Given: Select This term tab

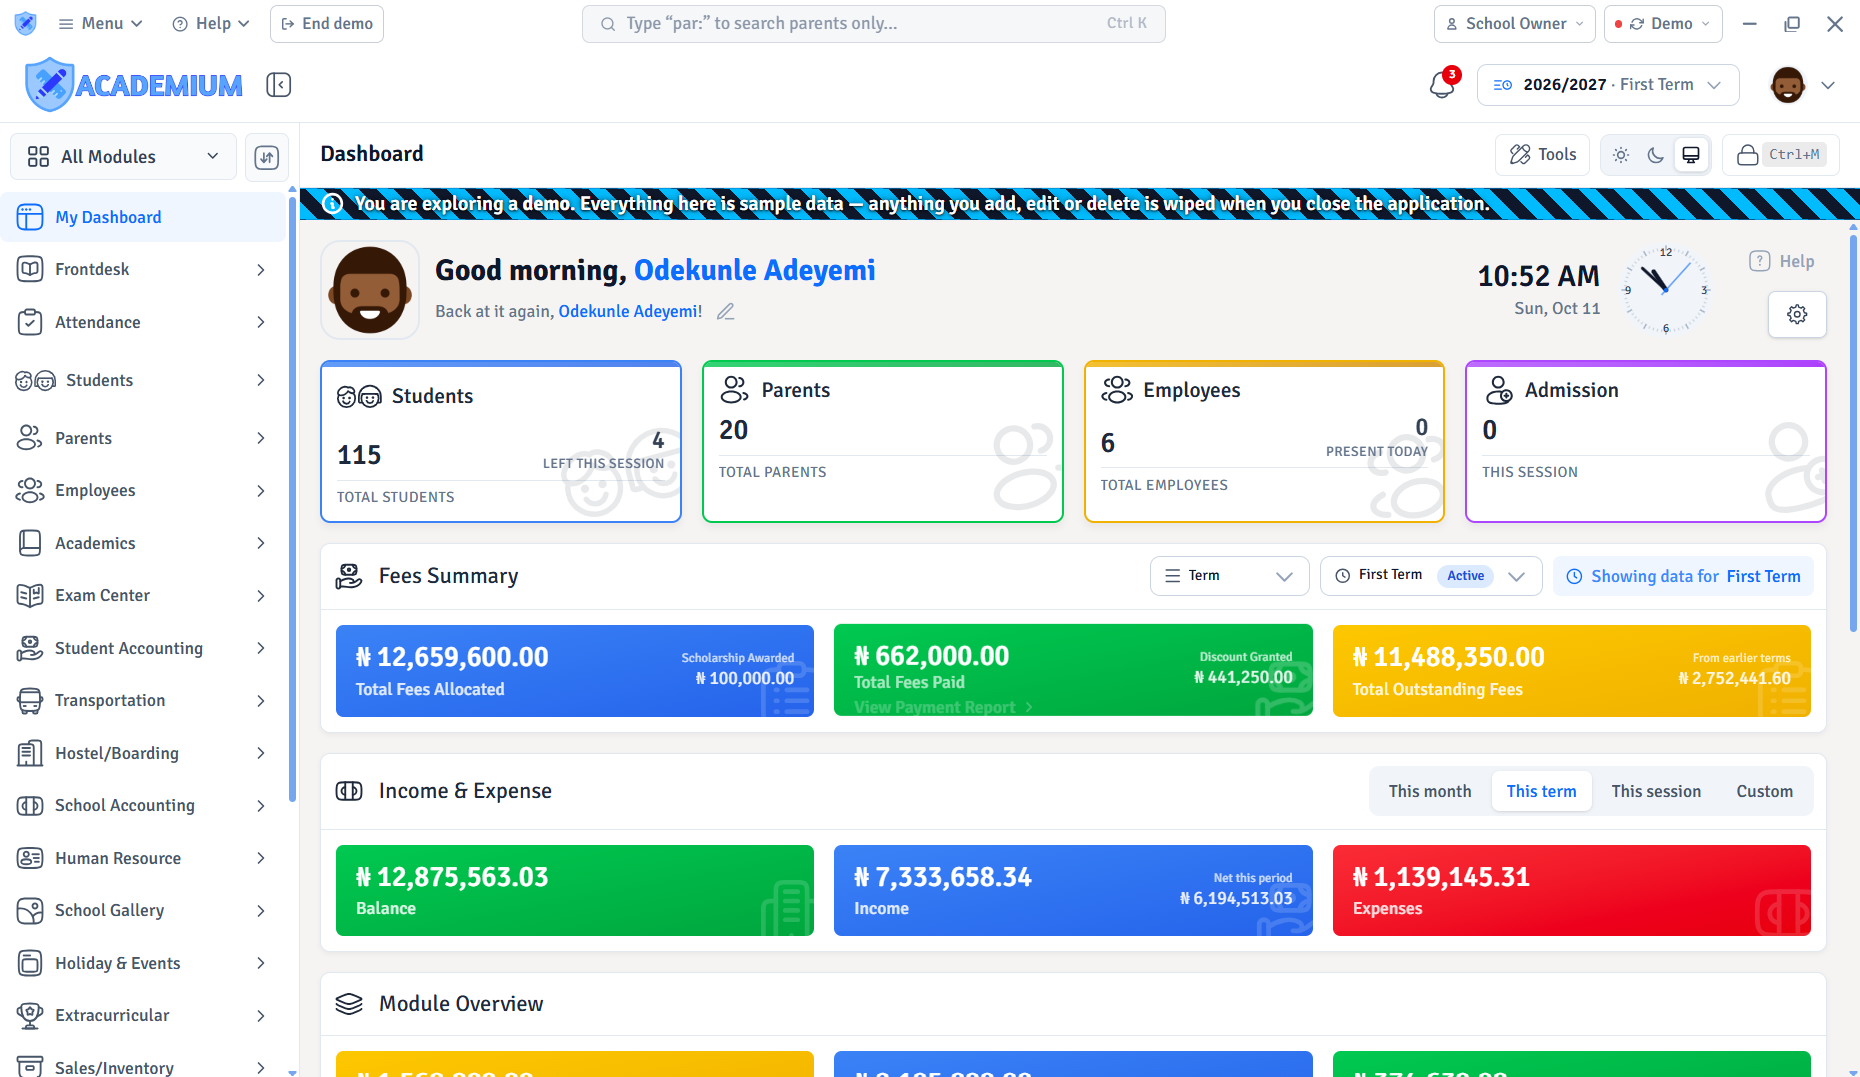Looking at the screenshot, I should point(1541,792).
